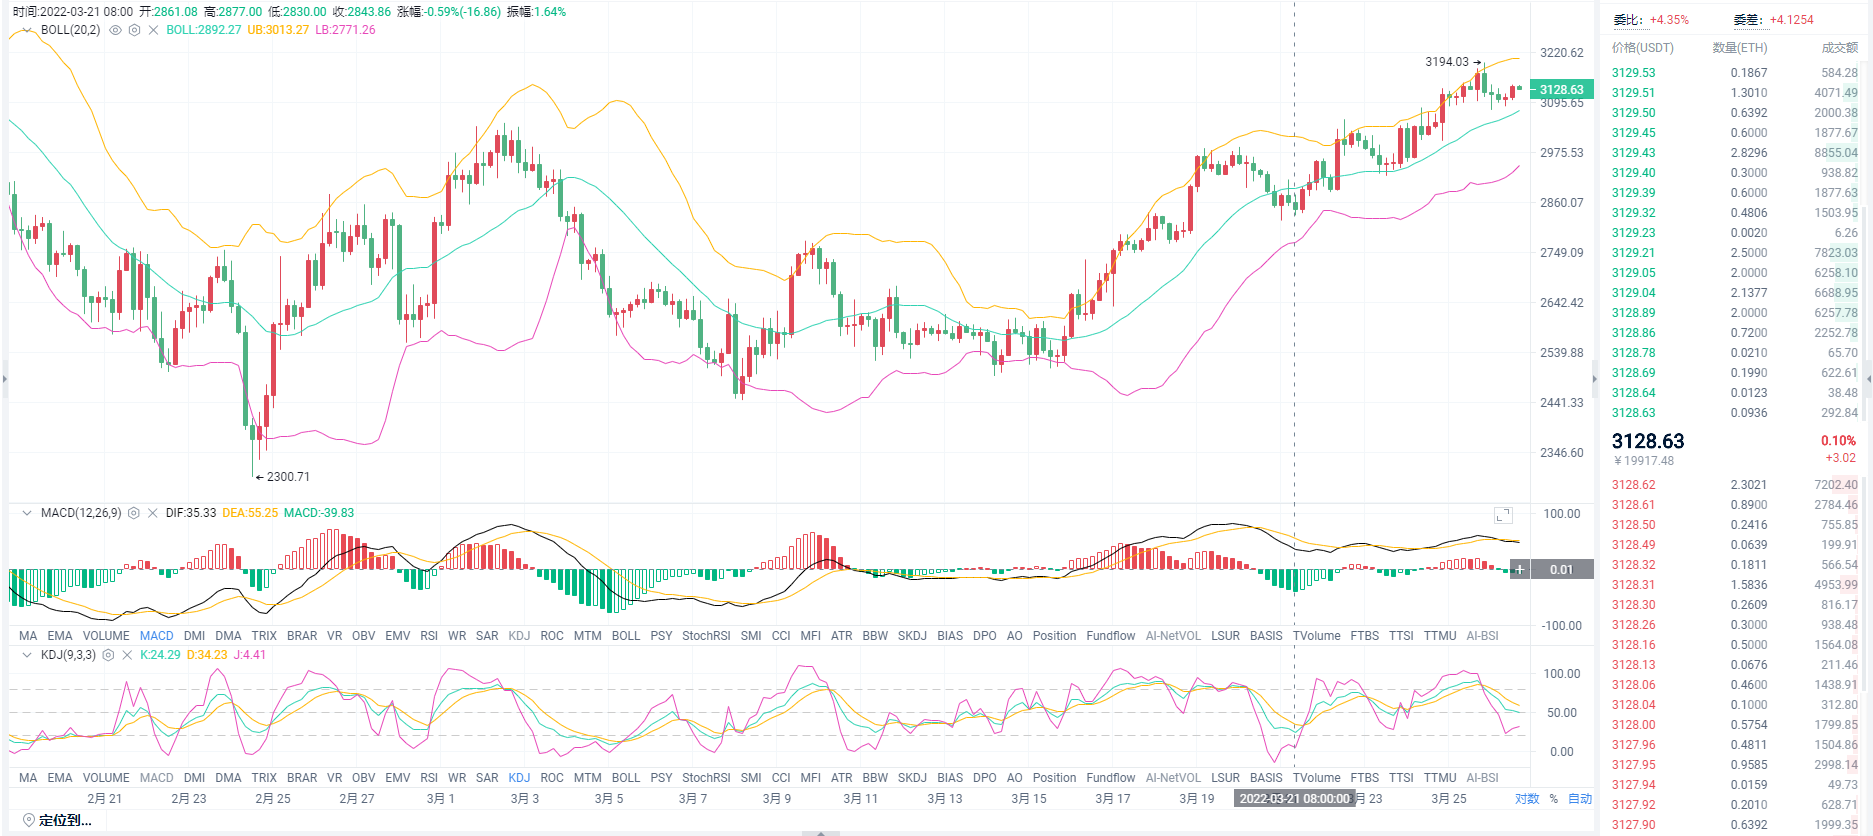Open settings for the MACD(12,26,9) indicator
1873x836 pixels.
134,513
